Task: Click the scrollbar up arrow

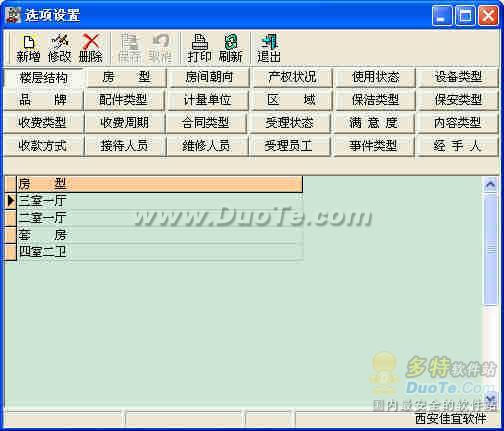Action: coord(490,184)
